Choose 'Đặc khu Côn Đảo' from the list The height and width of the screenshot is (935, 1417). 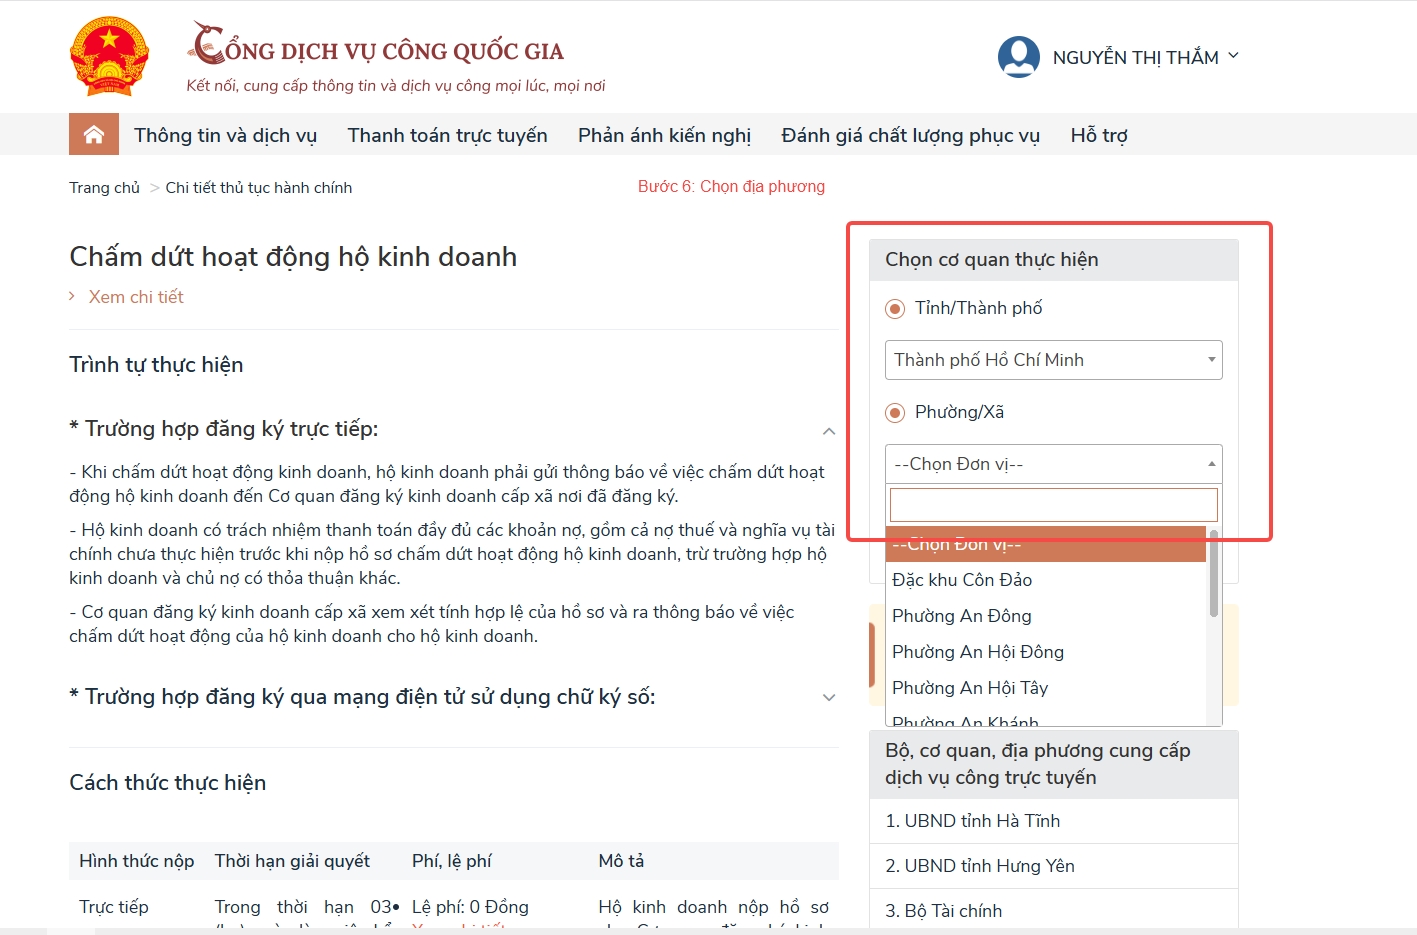962,580
